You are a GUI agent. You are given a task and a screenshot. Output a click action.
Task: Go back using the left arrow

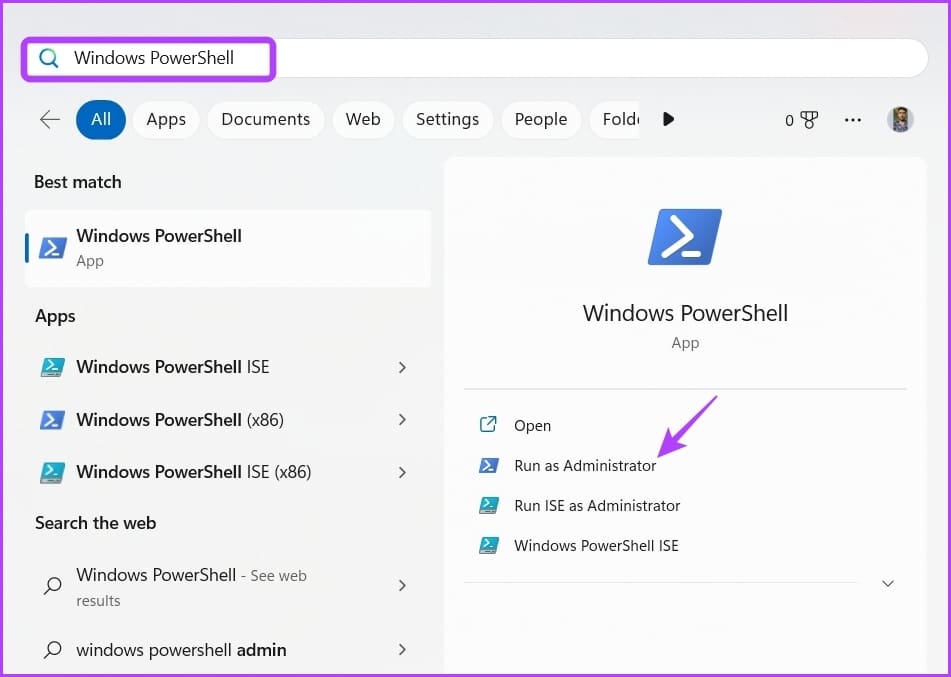[x=50, y=120]
